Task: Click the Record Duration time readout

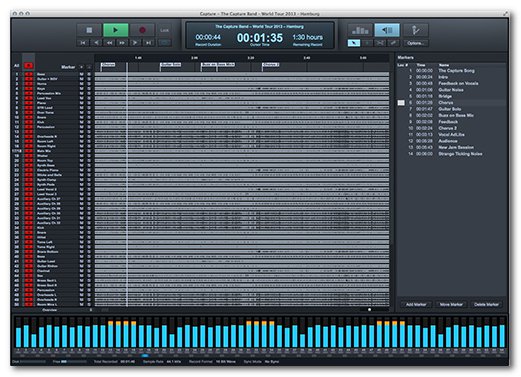Action: pyautogui.click(x=208, y=37)
